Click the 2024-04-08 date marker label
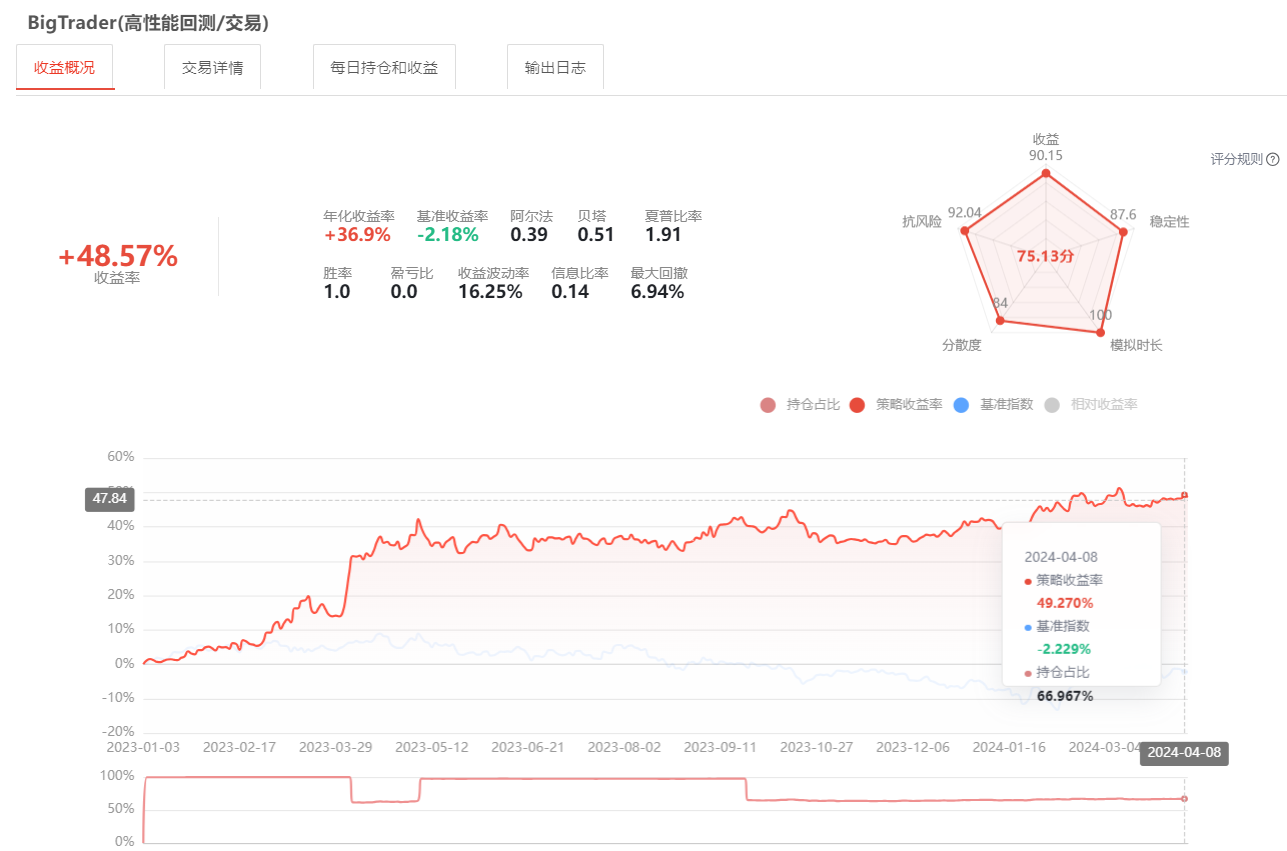Image resolution: width=1287 pixels, height=851 pixels. (x=1184, y=754)
